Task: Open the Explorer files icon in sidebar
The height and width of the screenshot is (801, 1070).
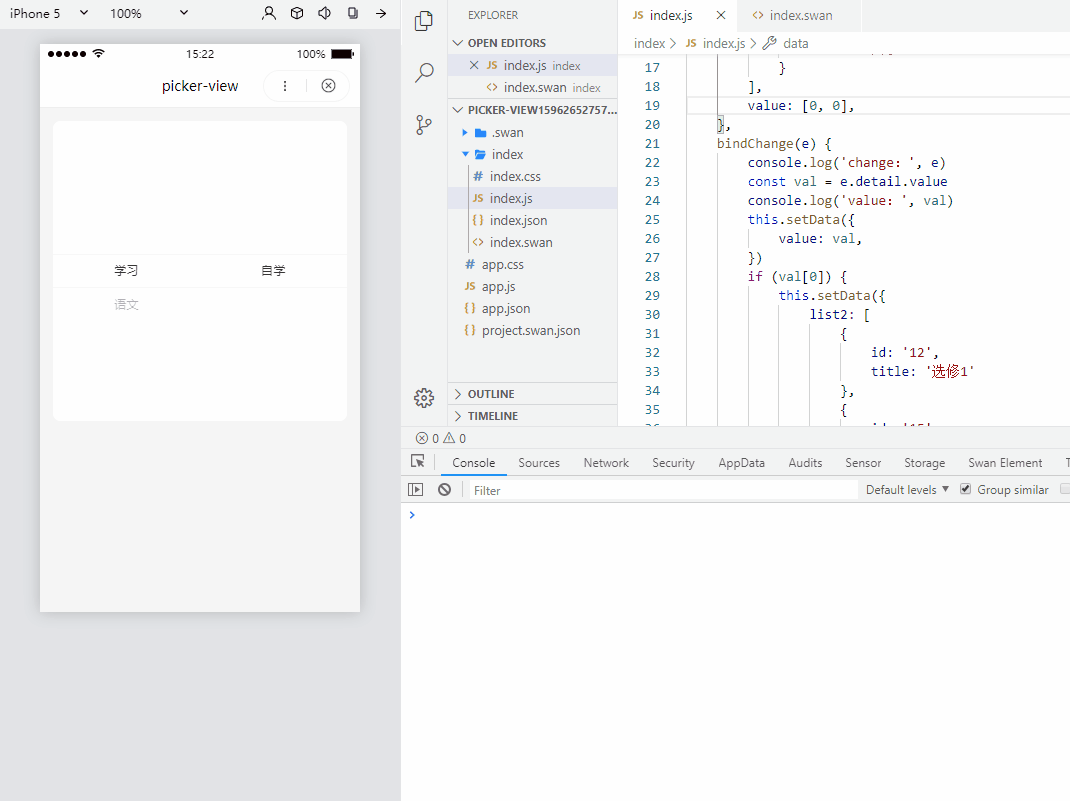Action: pyautogui.click(x=424, y=21)
